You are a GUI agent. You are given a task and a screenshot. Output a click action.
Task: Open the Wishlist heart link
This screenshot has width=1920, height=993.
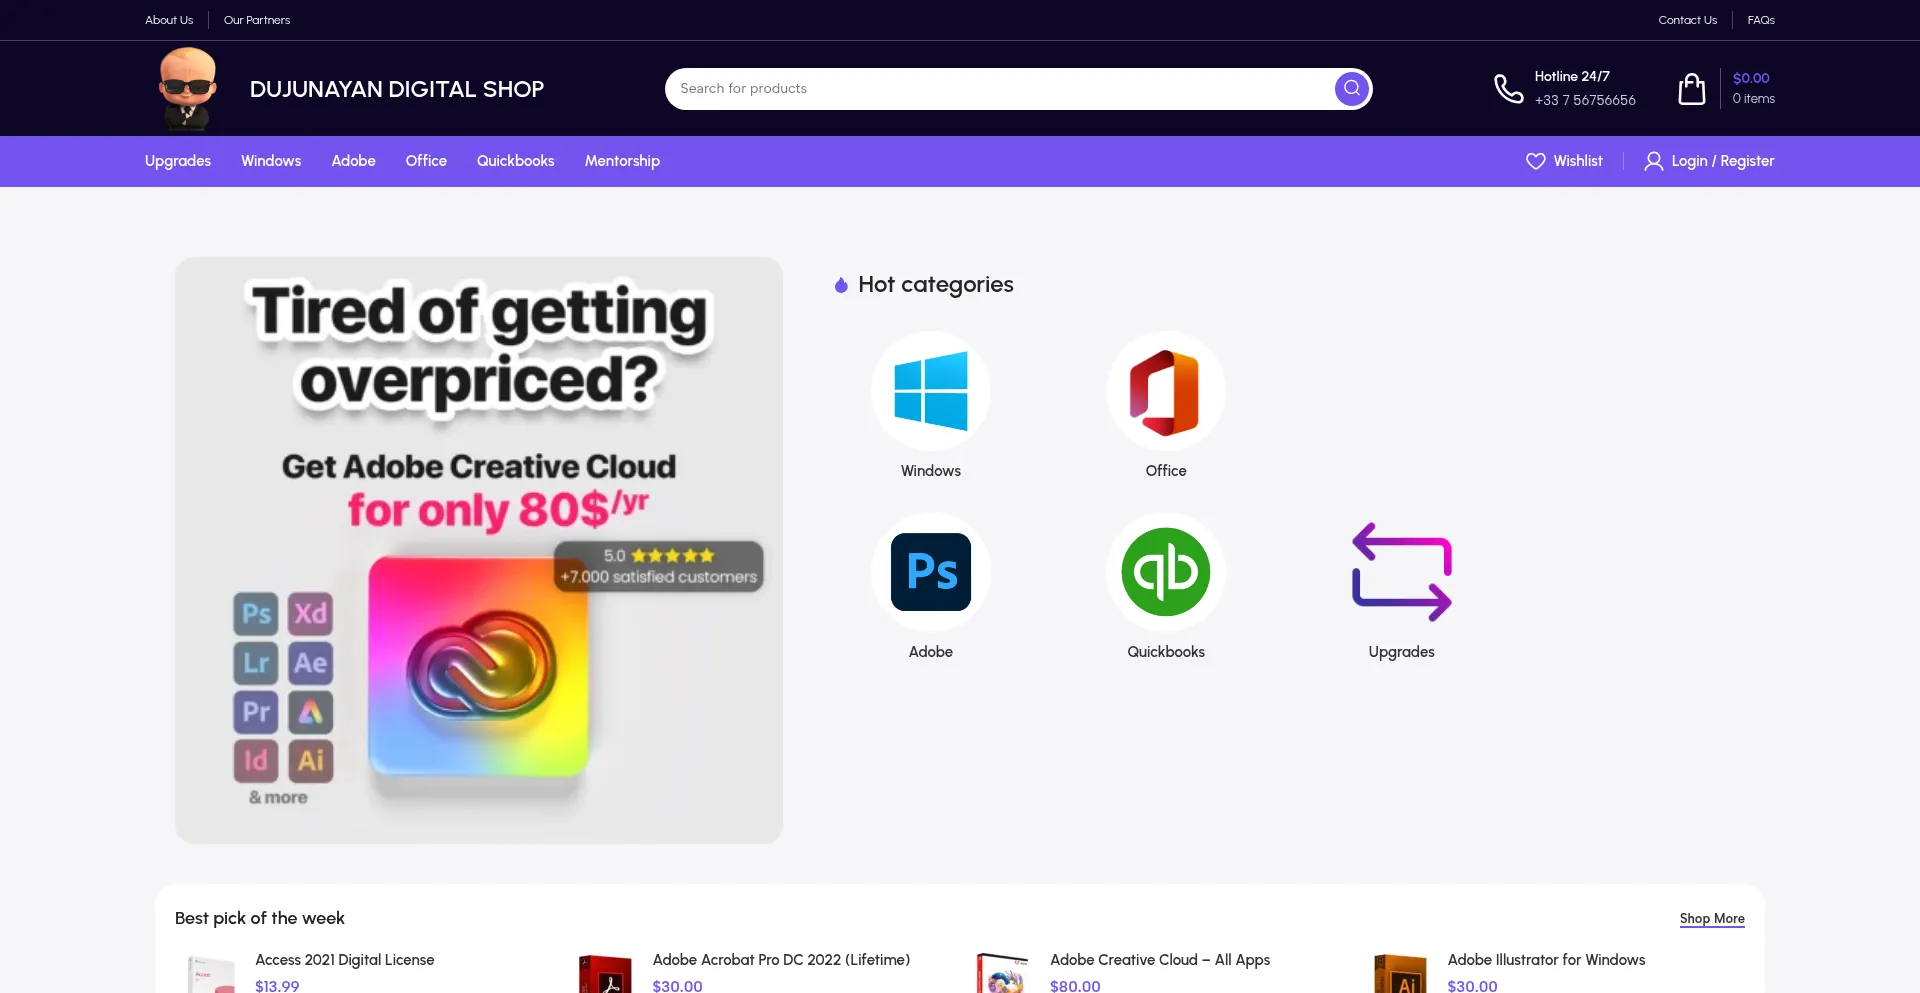point(1564,161)
